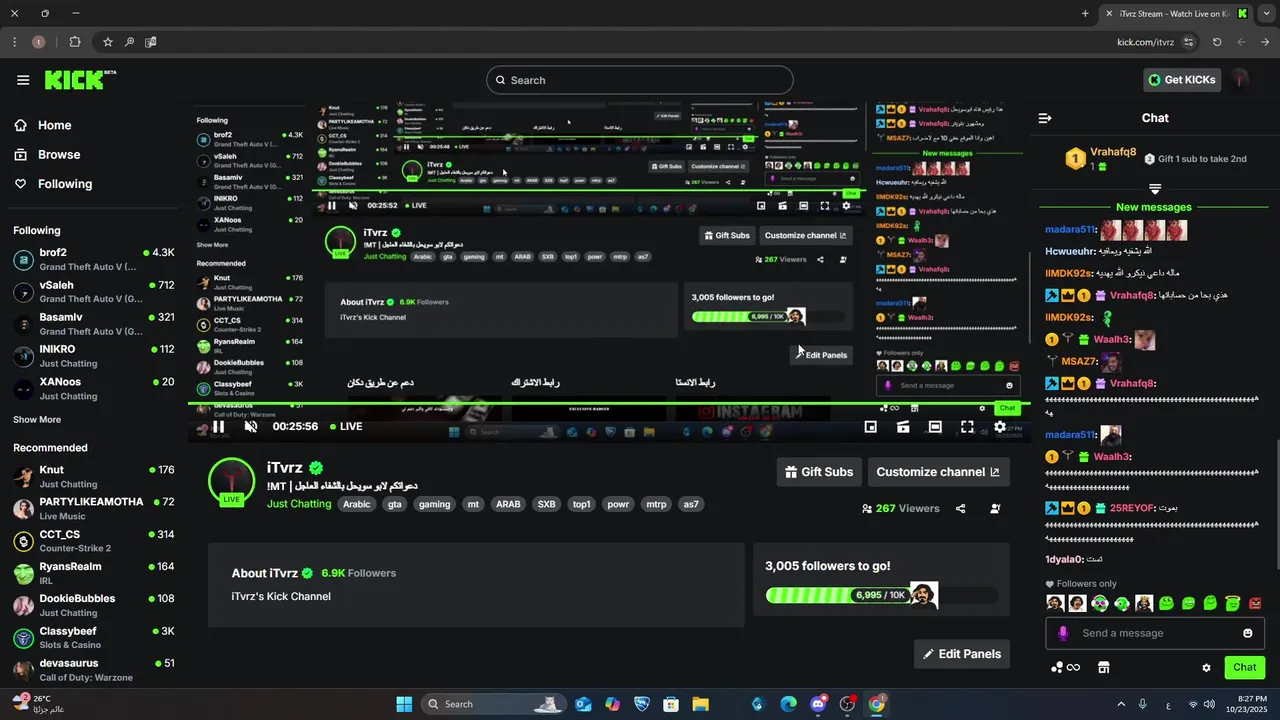Expand the gift leaderboard chevron in chat
Image resolution: width=1280 pixels, height=720 pixels.
pyautogui.click(x=1155, y=189)
